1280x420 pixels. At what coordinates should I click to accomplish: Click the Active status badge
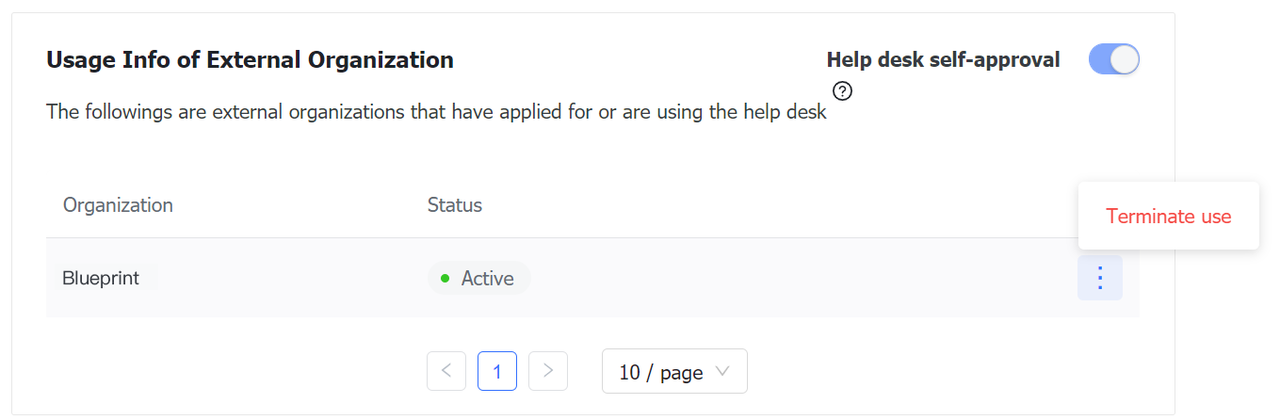(479, 279)
